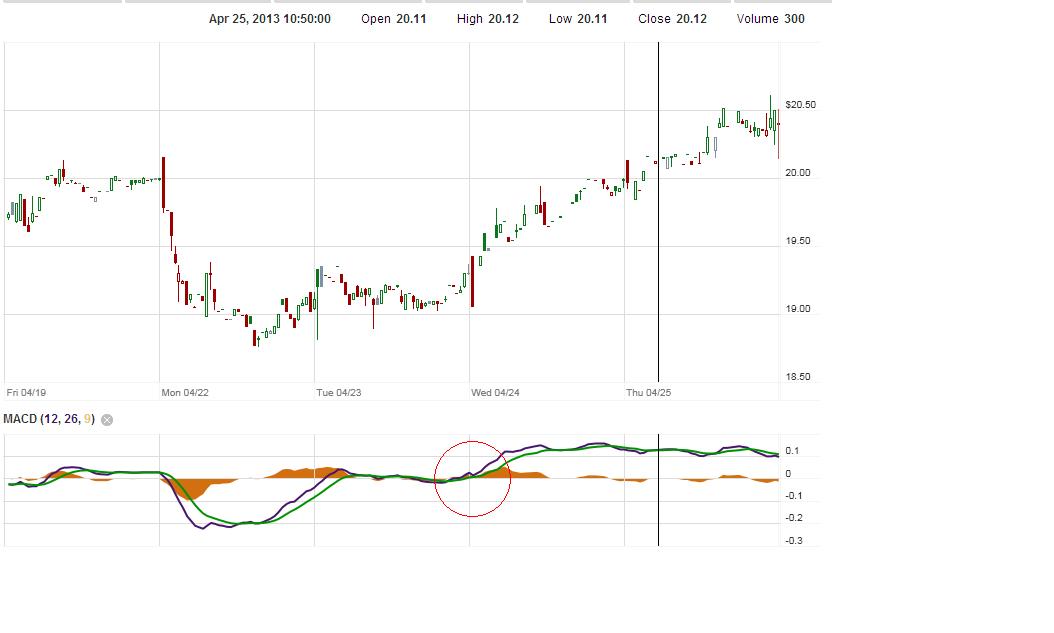Select the Fri 04/19 date label
This screenshot has width=1054, height=633.
tap(26, 392)
